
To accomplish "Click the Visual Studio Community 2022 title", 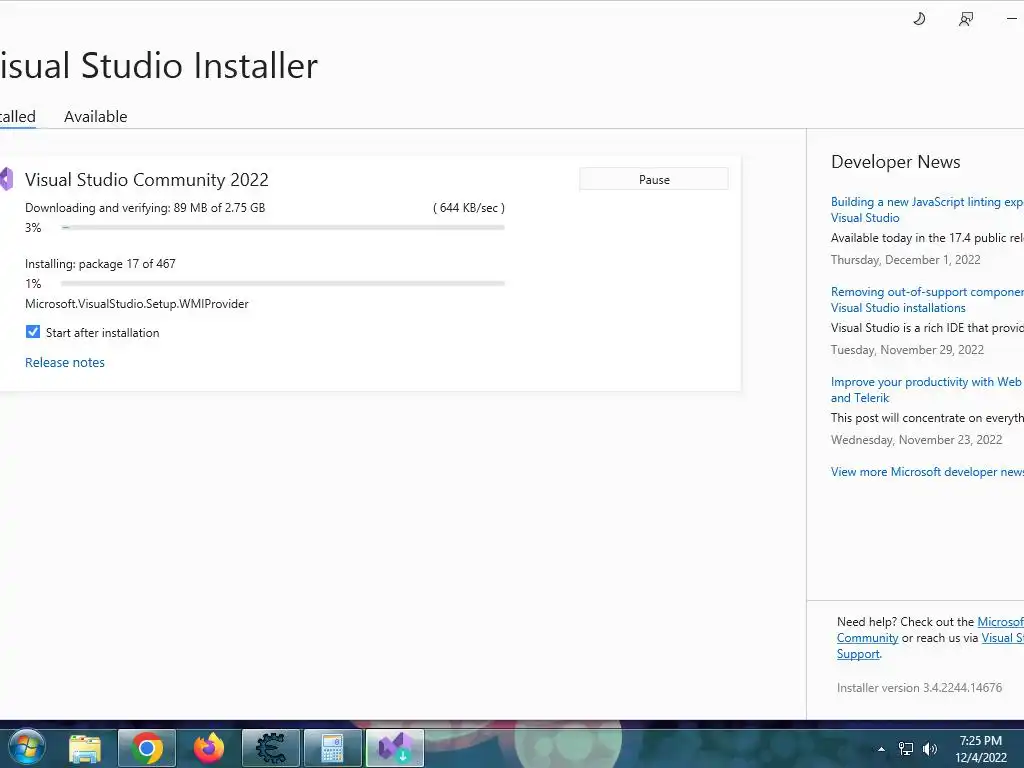I will [x=147, y=180].
